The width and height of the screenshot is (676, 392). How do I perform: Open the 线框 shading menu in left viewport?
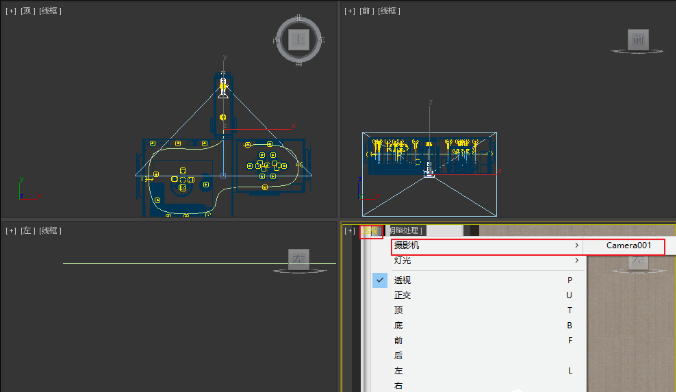tap(50, 231)
